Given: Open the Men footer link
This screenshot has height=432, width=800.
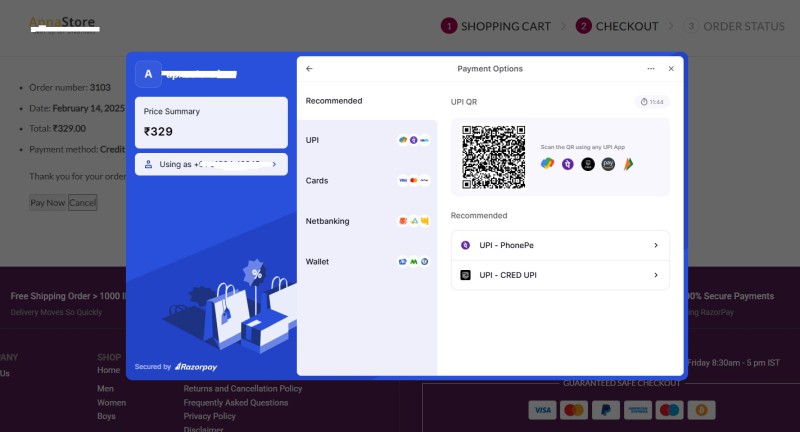Looking at the screenshot, I should click(105, 389).
